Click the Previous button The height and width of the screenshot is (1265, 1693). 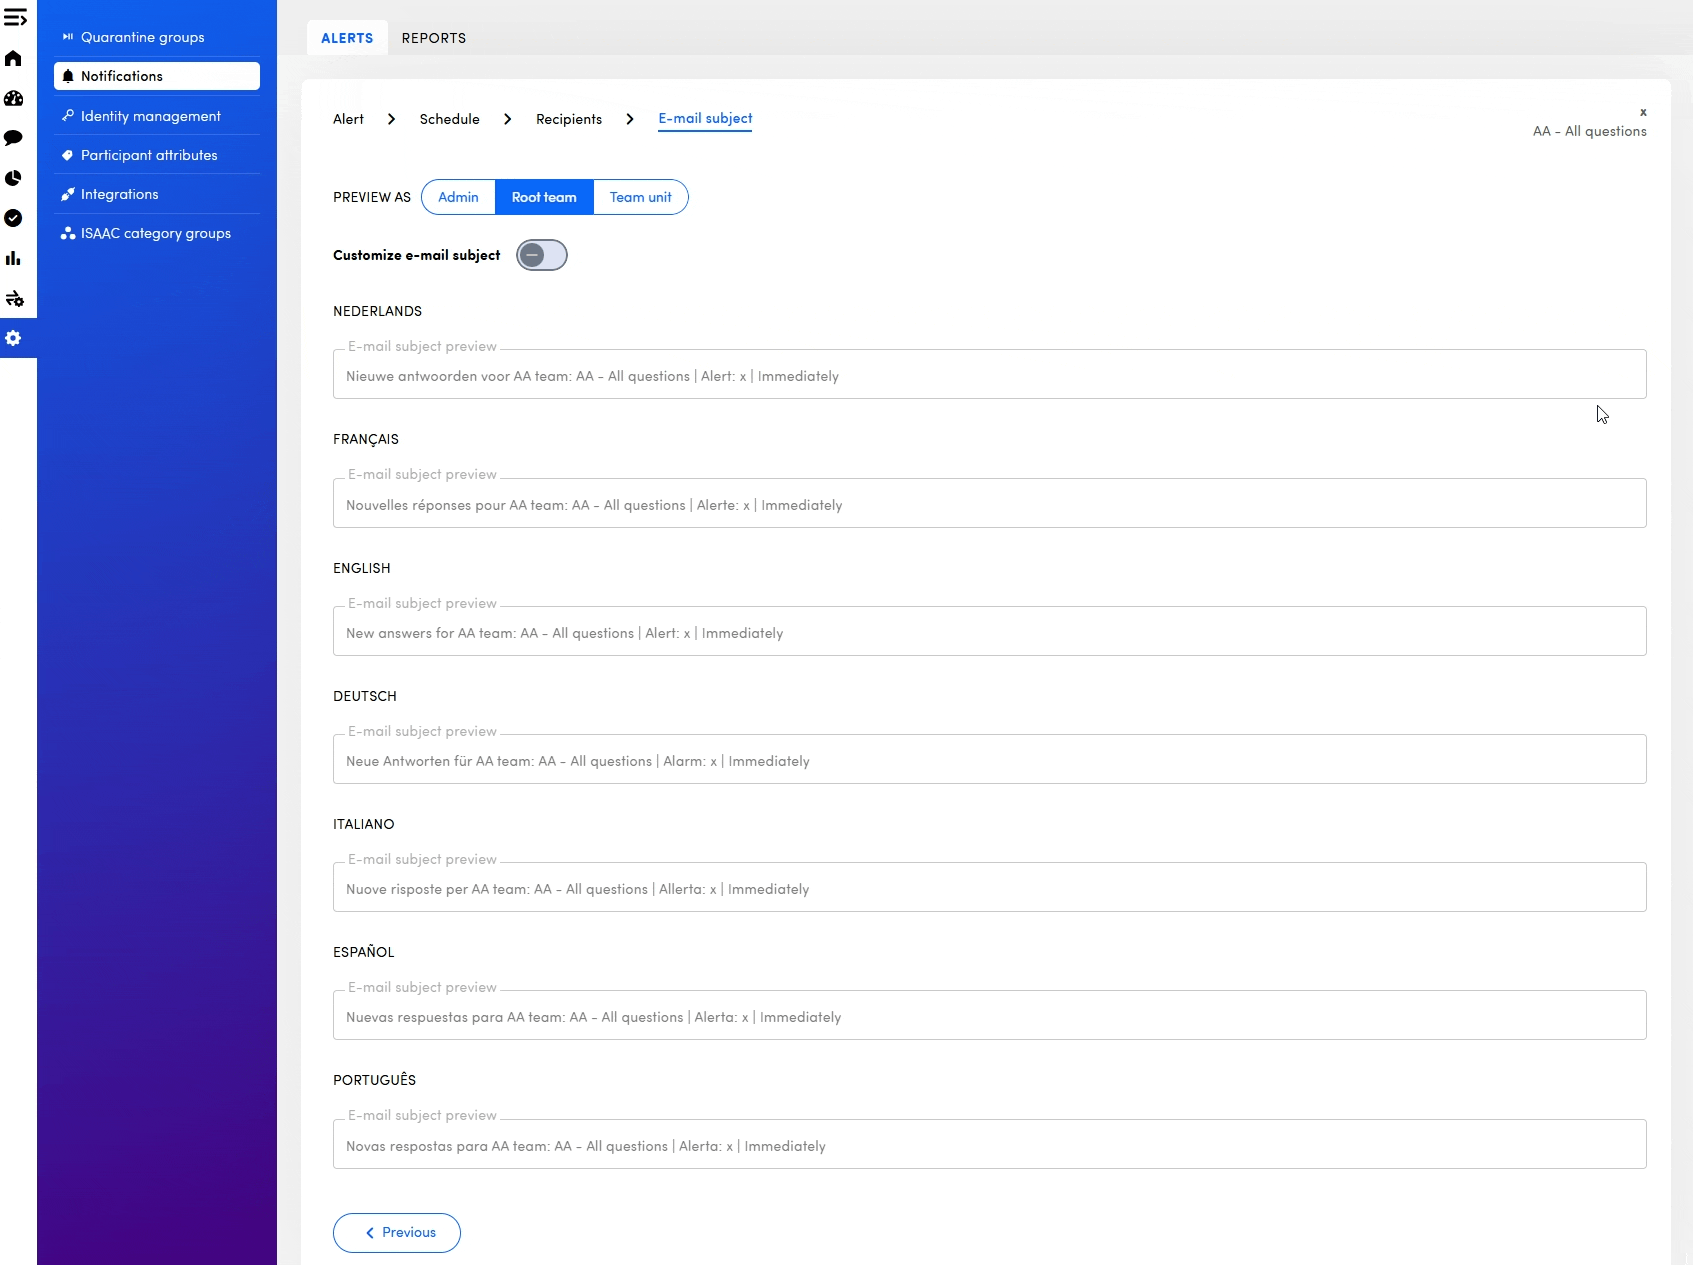pyautogui.click(x=397, y=1232)
